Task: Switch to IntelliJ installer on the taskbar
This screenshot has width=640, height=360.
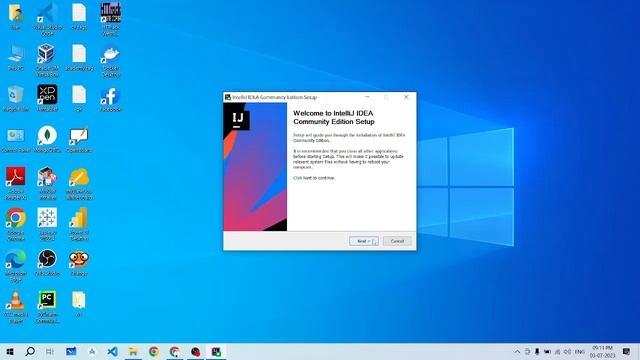Action: tap(216, 351)
